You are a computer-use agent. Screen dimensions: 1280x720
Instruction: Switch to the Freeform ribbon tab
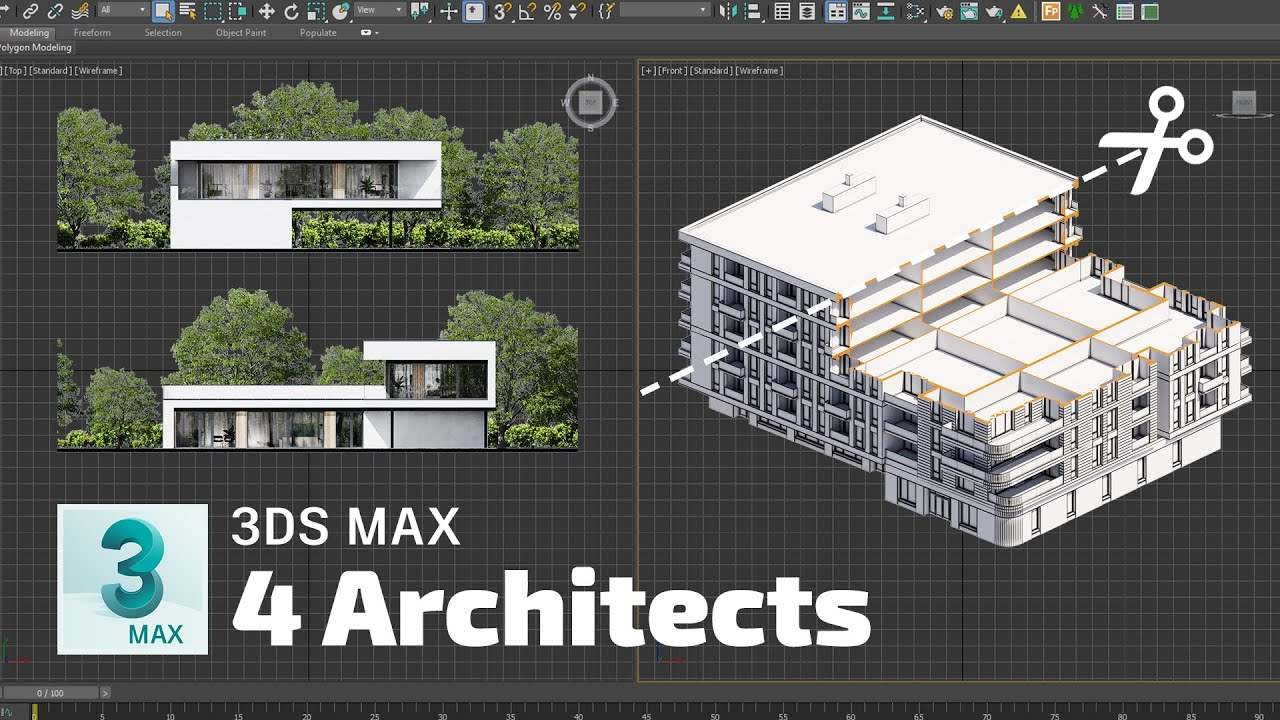coord(92,32)
